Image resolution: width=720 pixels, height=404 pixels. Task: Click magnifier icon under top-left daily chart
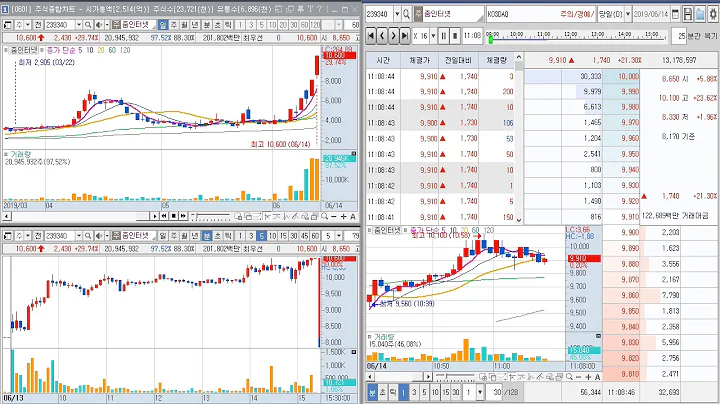coord(325,216)
